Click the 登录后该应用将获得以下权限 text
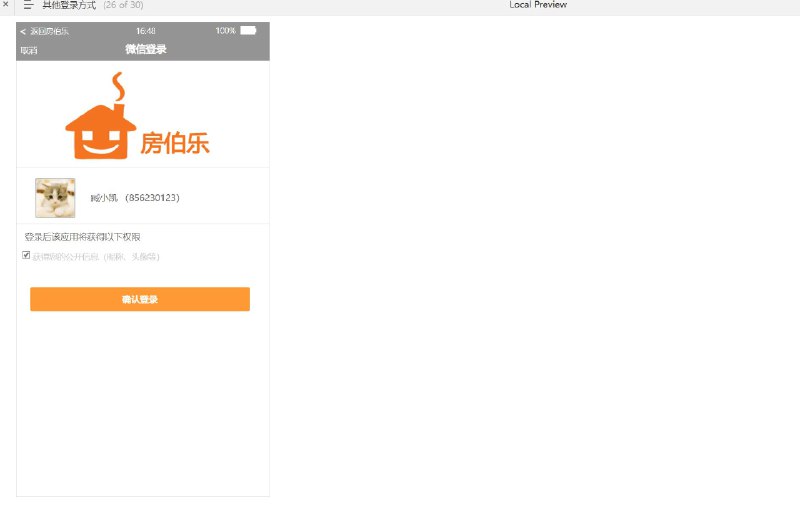Viewport: 800px width, 526px height. coord(82,237)
